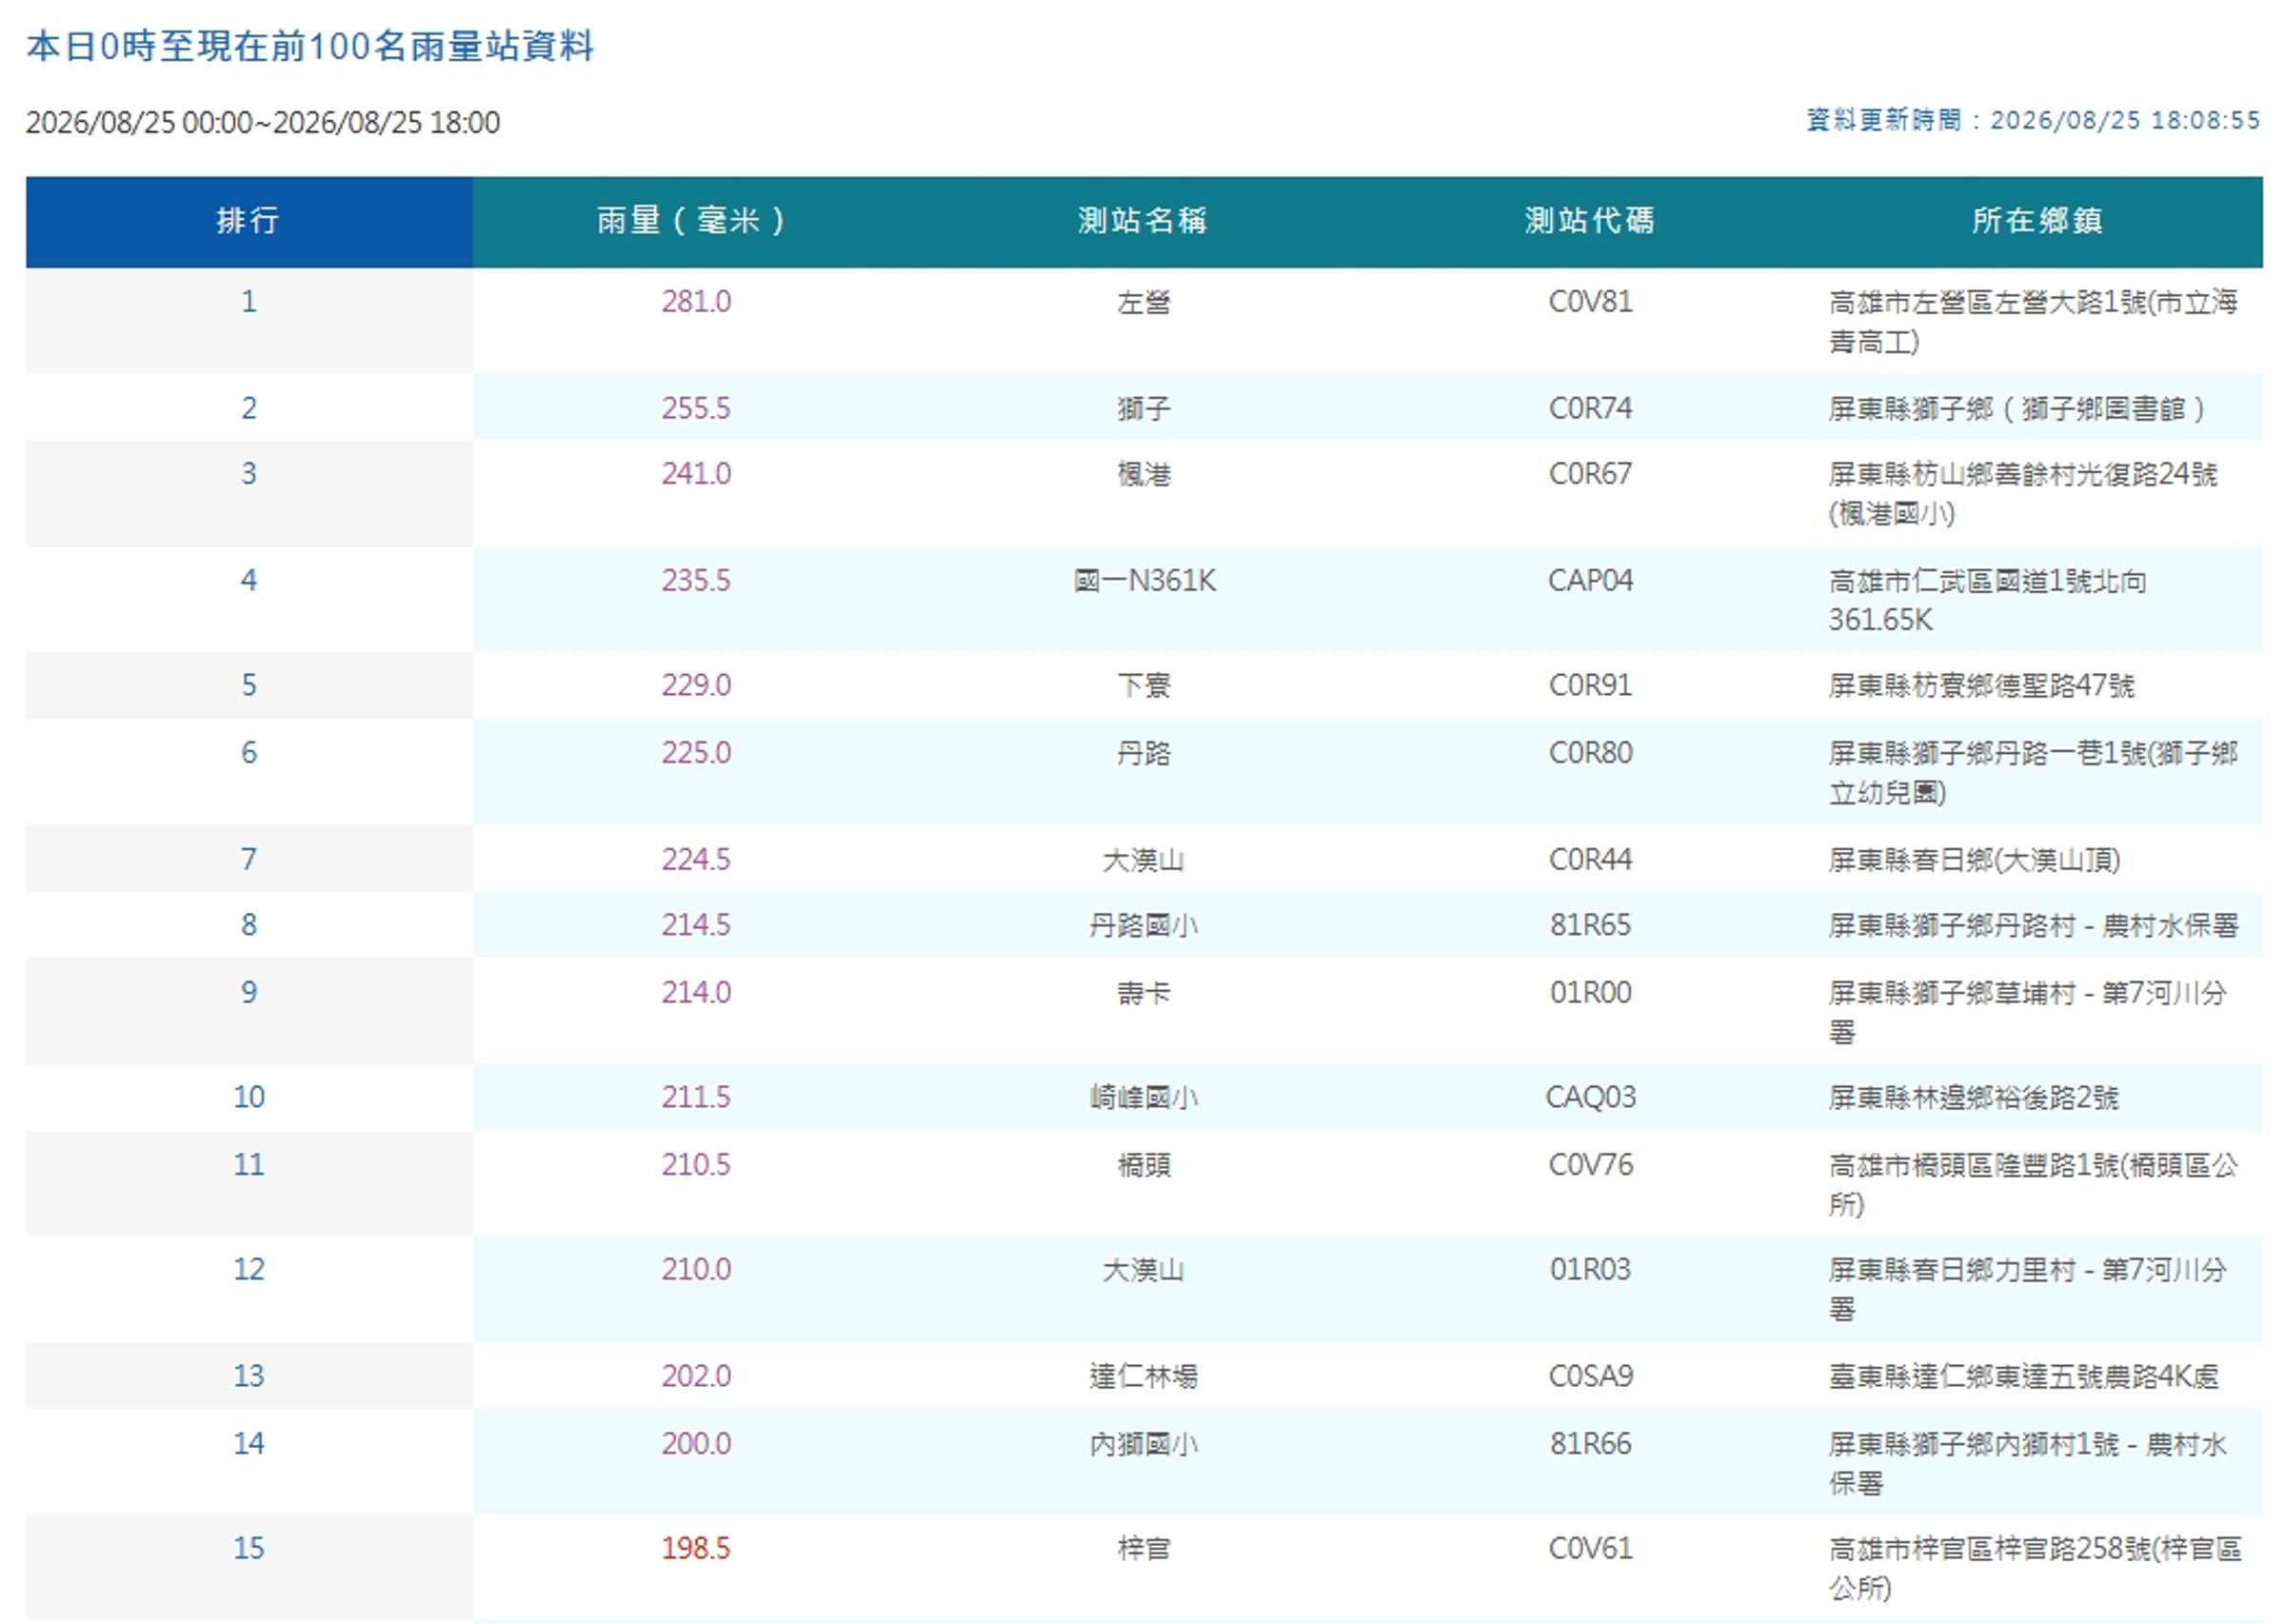Click station code C0V81
Viewport: 2285px width, 1624px height.
(x=1590, y=301)
